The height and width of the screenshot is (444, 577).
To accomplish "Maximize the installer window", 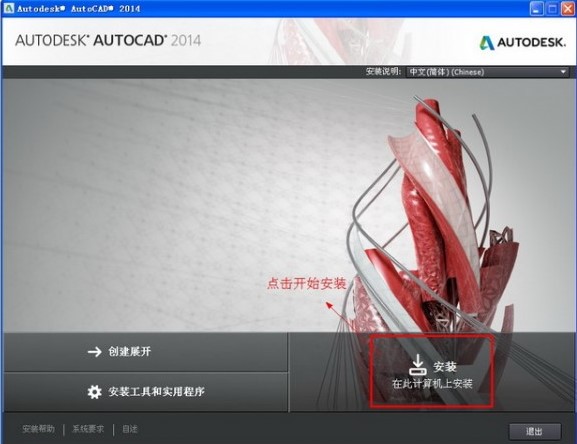I will tap(552, 9).
